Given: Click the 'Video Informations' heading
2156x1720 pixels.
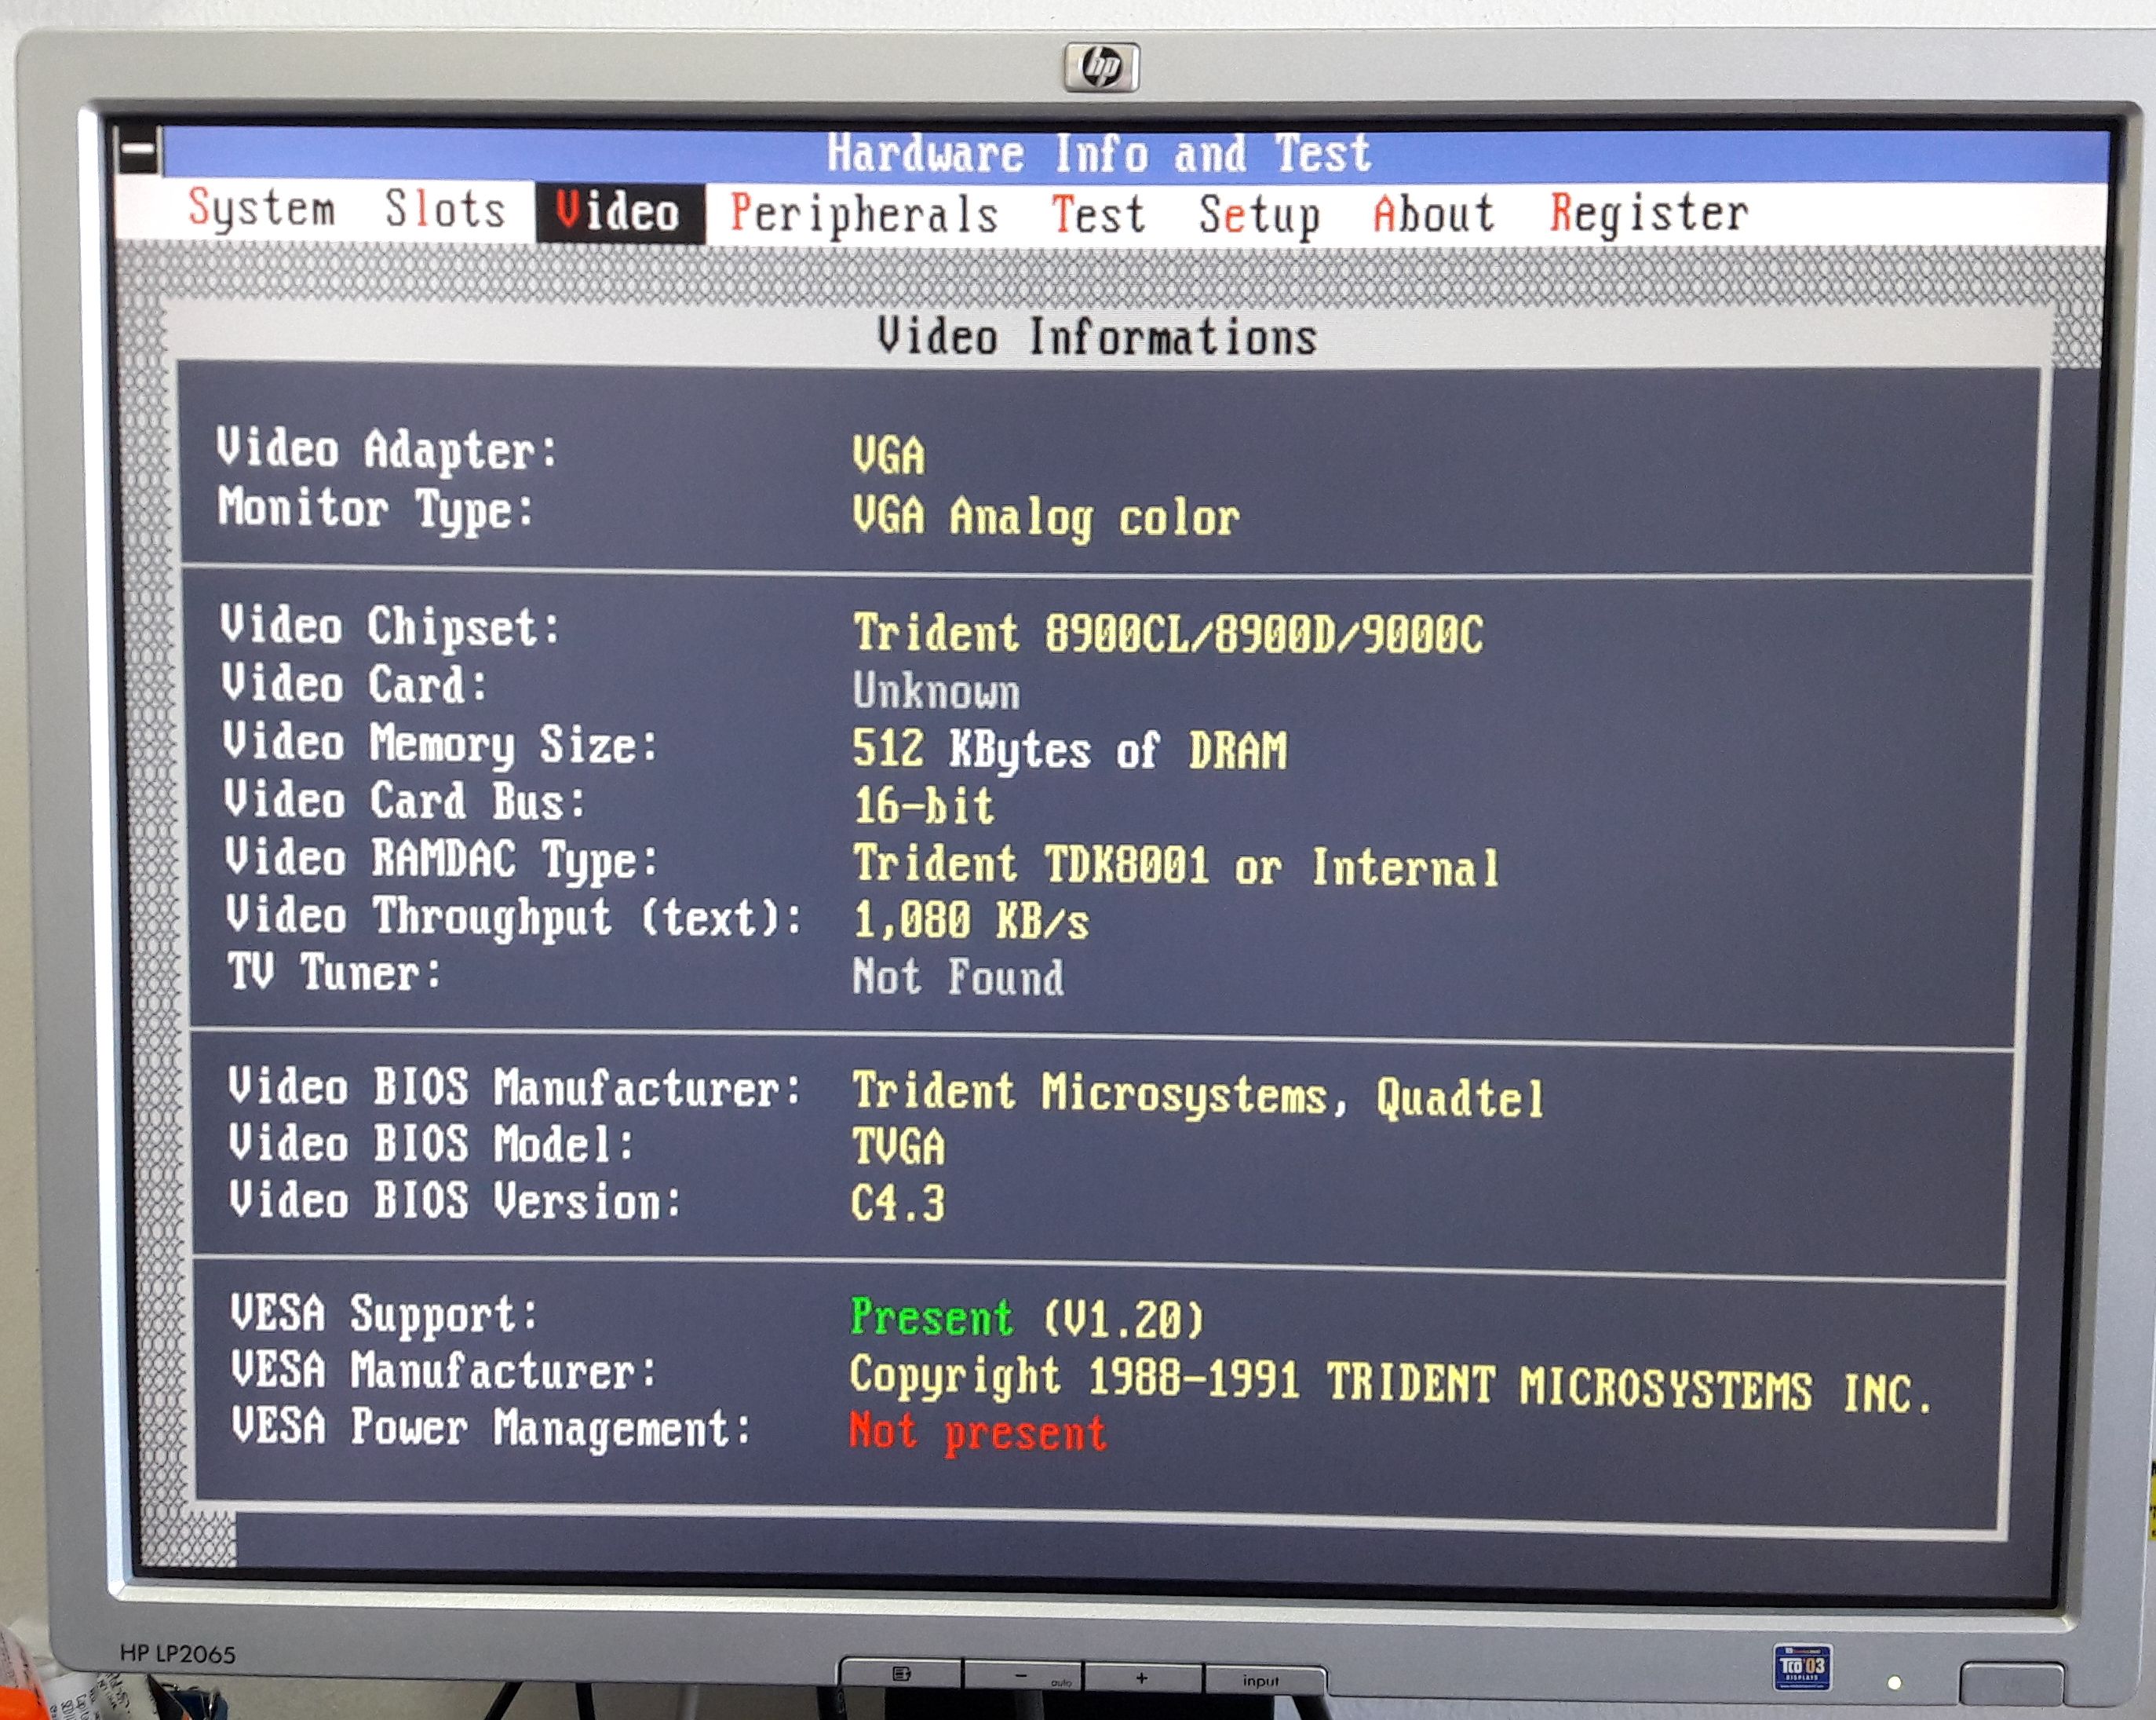Looking at the screenshot, I should (x=1096, y=336).
